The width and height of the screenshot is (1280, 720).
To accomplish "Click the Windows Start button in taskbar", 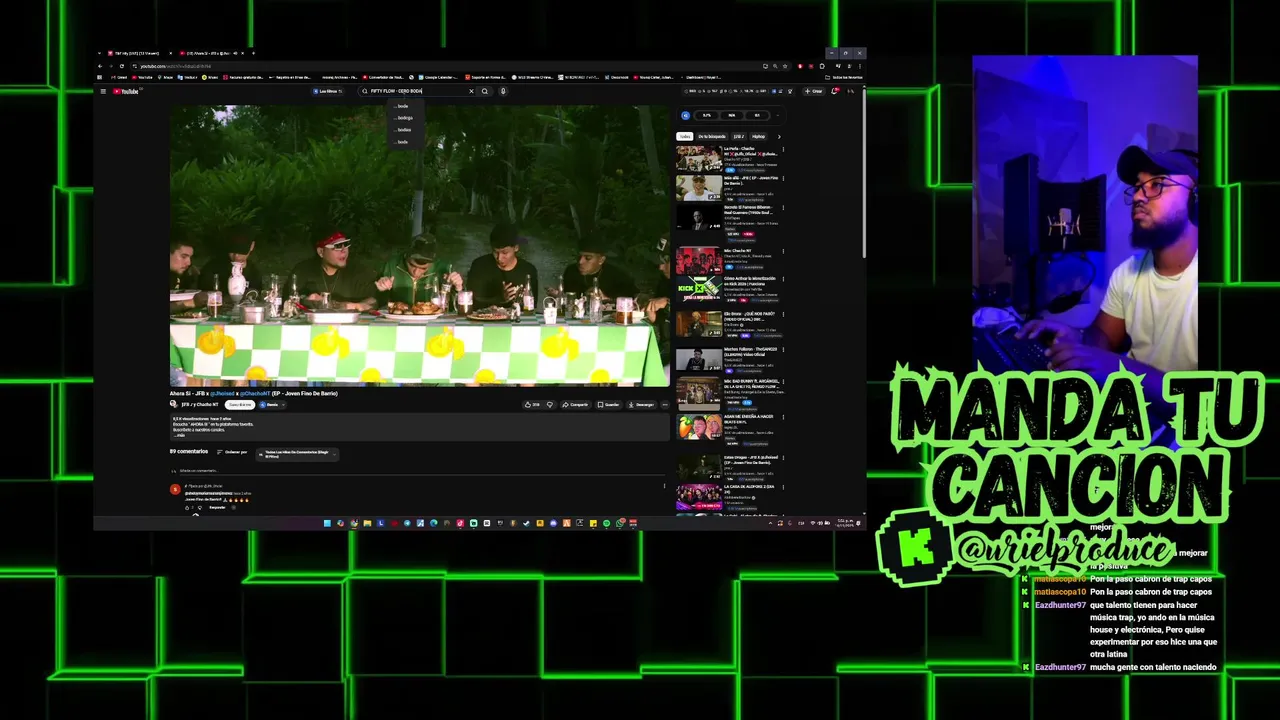I will click(x=327, y=523).
